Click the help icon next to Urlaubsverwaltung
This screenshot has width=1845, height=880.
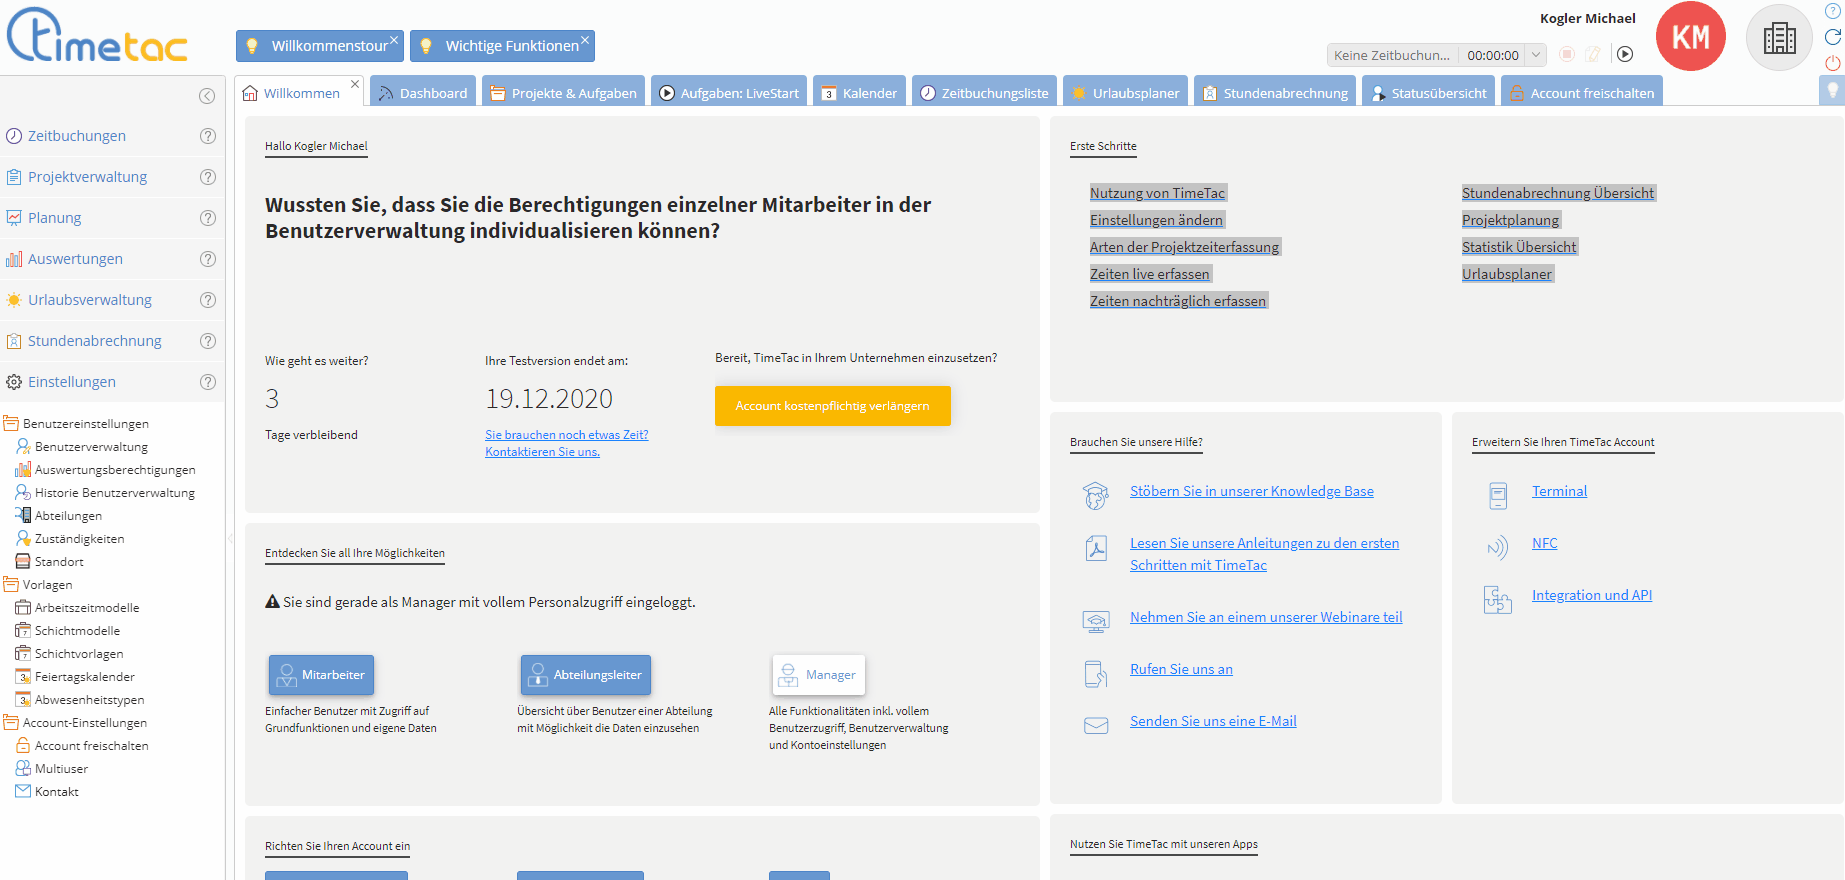[208, 300]
